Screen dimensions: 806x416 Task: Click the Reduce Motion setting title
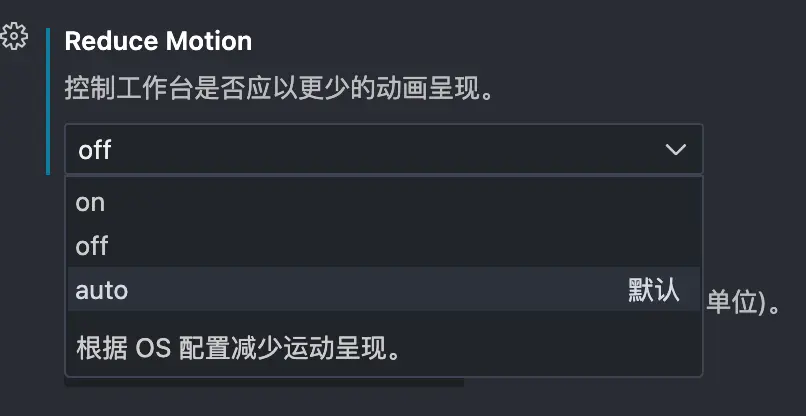158,41
